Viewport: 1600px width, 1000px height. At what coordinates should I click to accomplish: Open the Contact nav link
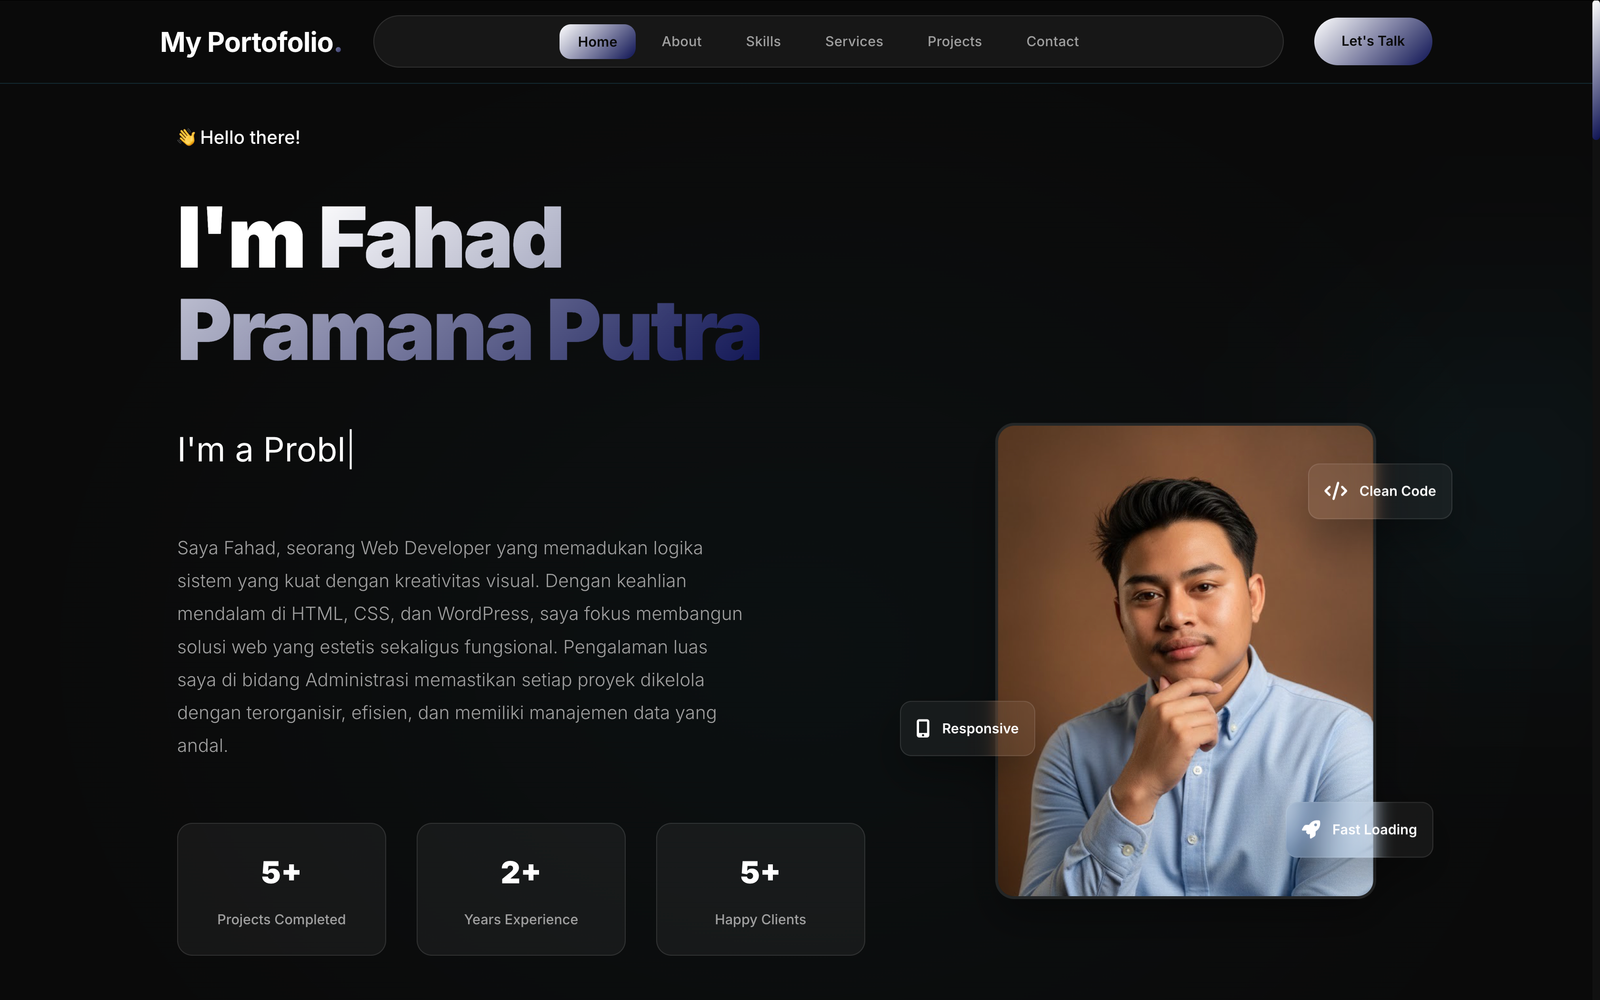tap(1052, 42)
